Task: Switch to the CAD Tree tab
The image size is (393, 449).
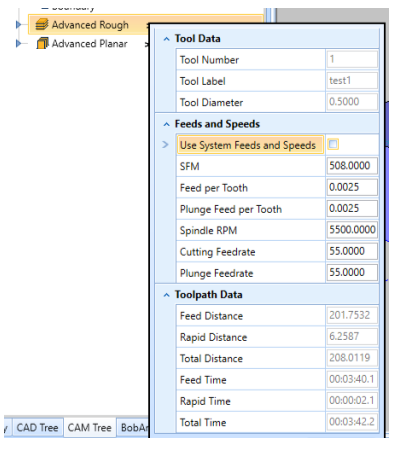Action: (x=37, y=427)
